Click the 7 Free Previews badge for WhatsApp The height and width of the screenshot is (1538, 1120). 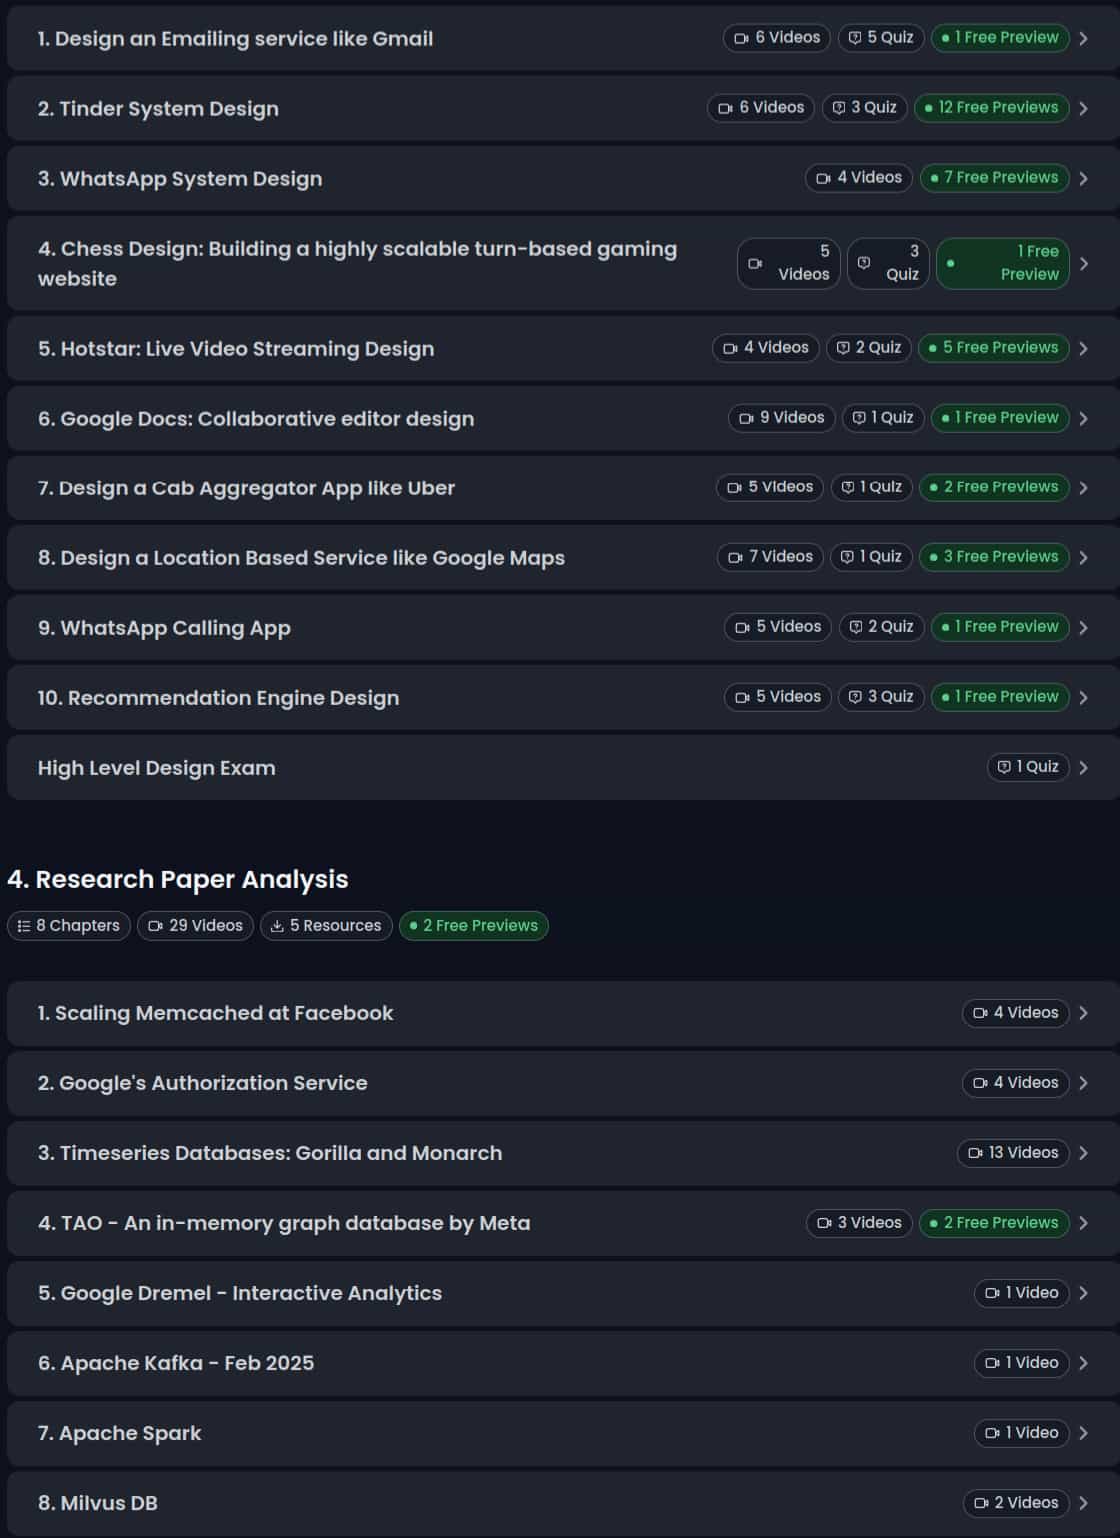coord(995,178)
